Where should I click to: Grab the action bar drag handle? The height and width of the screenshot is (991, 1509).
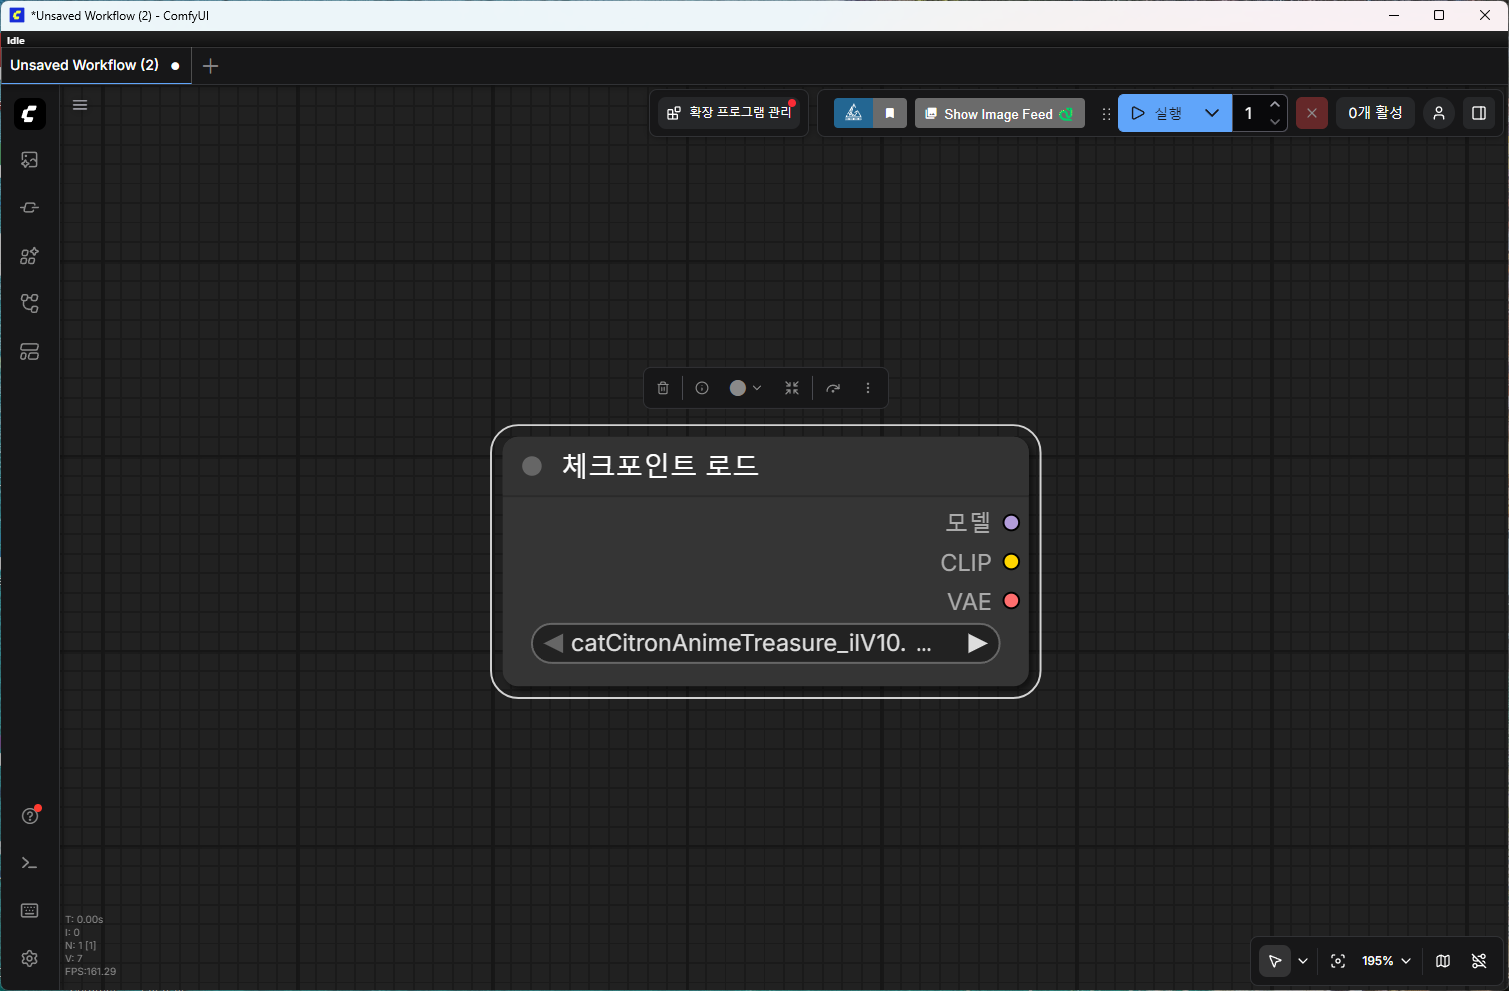pyautogui.click(x=1106, y=114)
